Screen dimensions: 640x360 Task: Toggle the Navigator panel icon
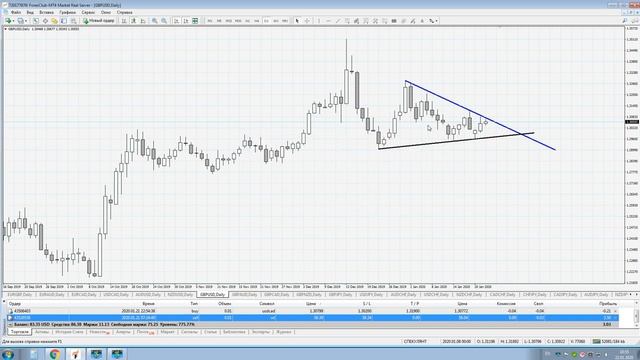[54, 21]
